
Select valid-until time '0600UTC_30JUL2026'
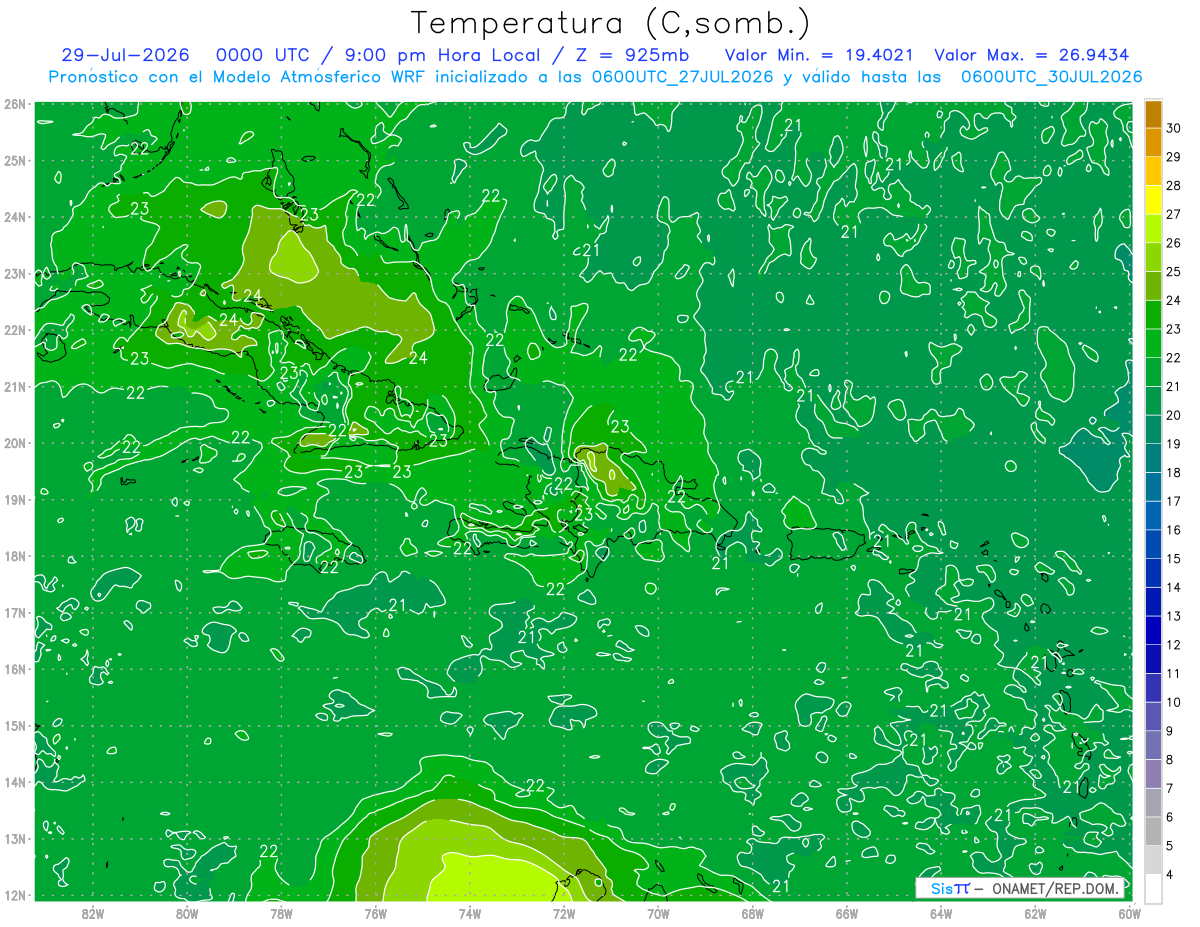click(x=1051, y=77)
